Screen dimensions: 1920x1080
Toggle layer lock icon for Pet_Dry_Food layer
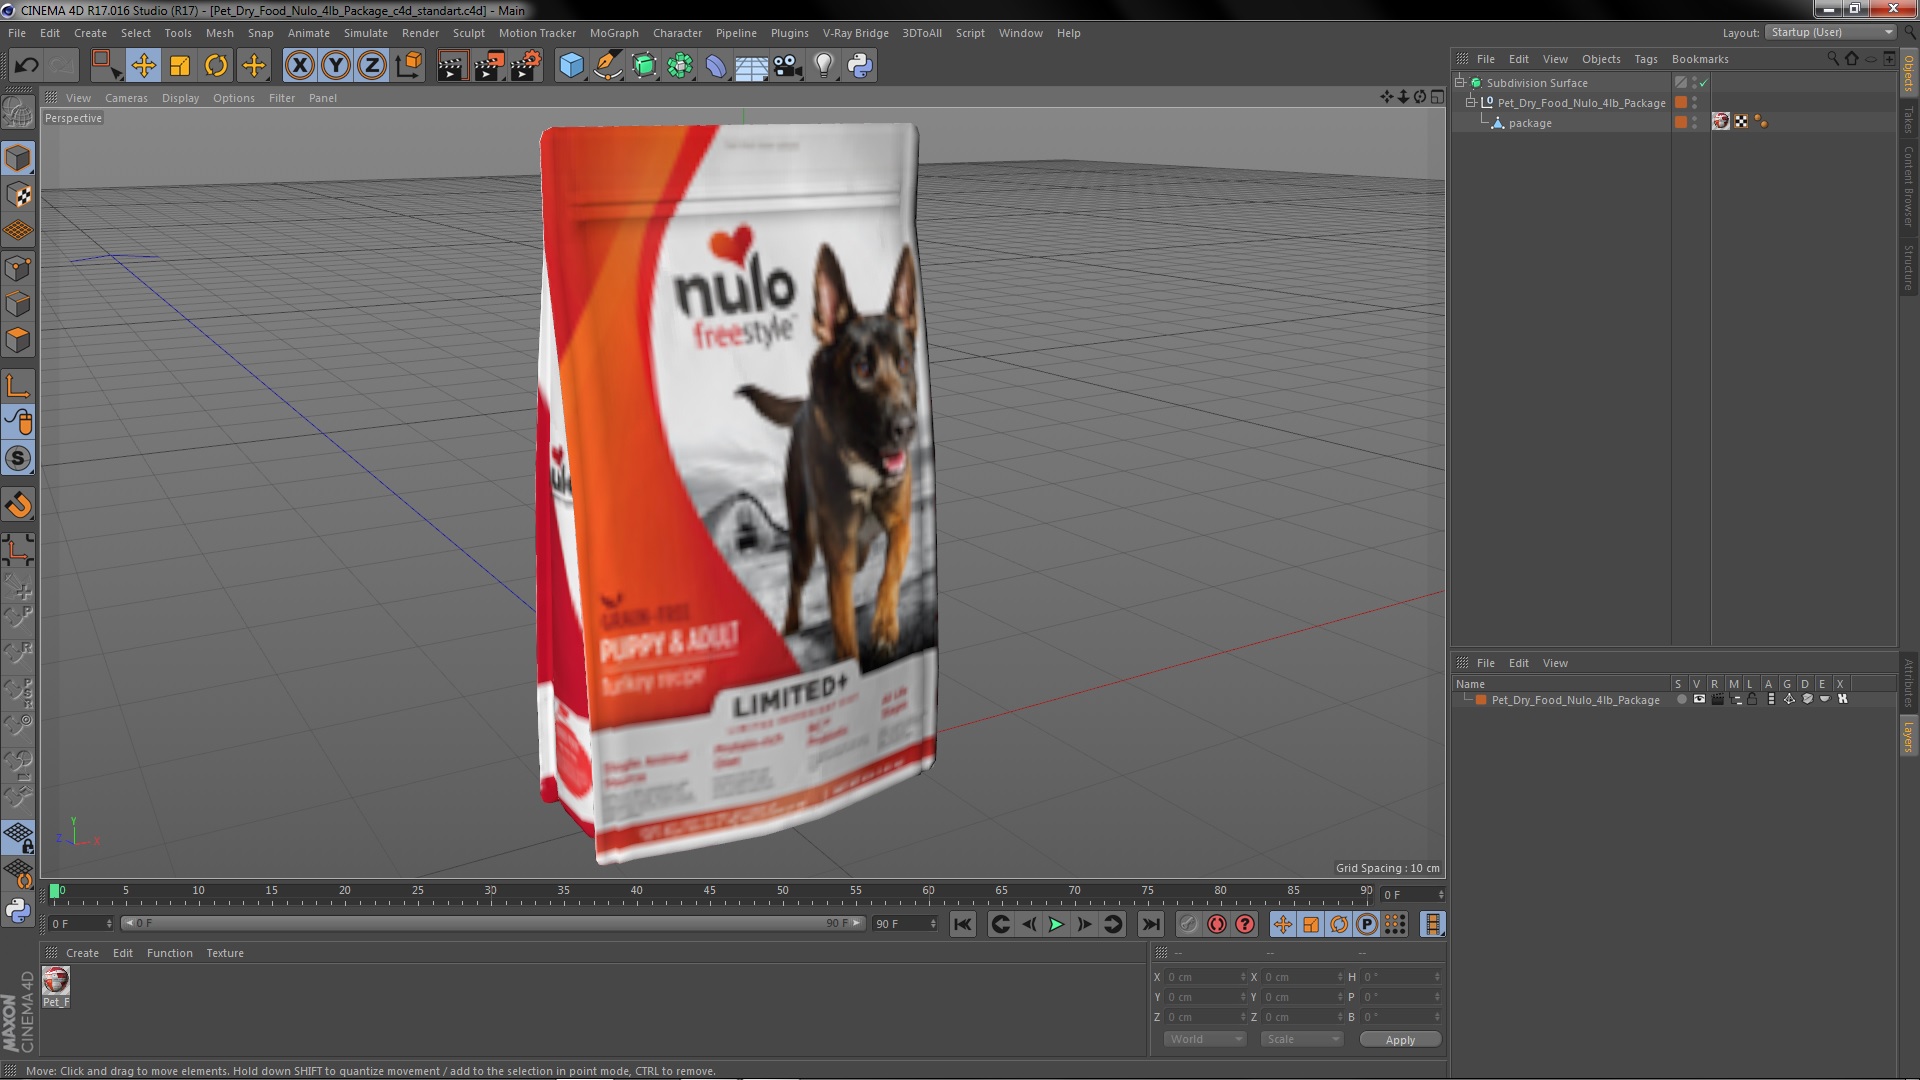click(1752, 699)
